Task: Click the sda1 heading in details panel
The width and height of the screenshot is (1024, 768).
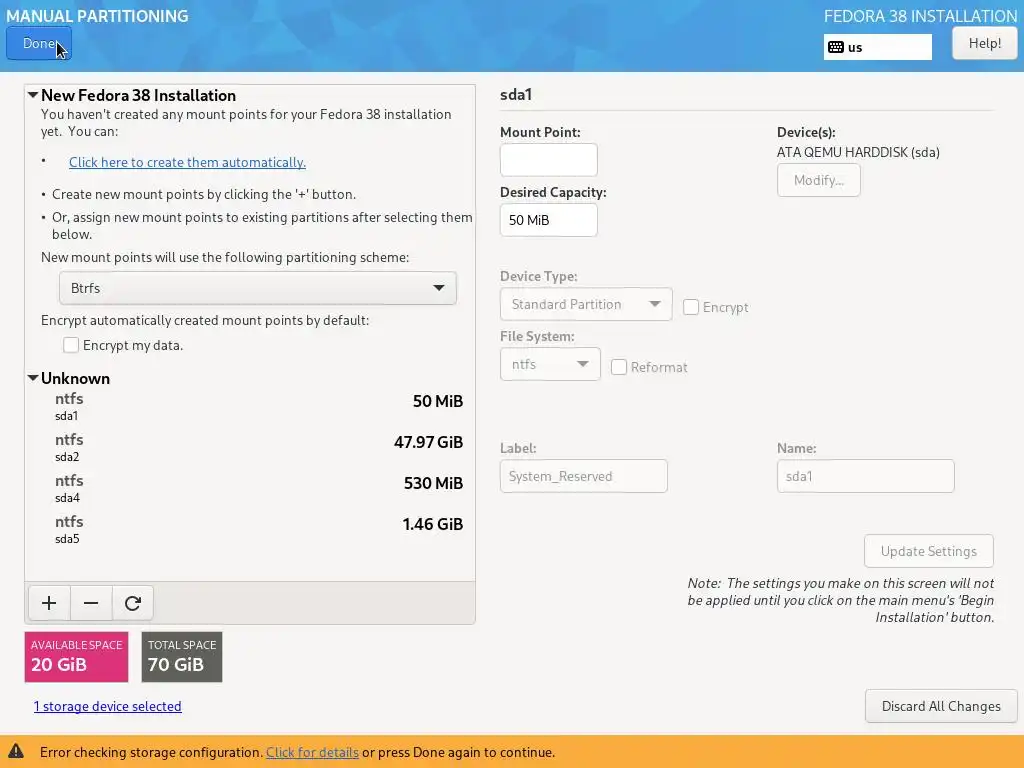Action: [x=516, y=95]
